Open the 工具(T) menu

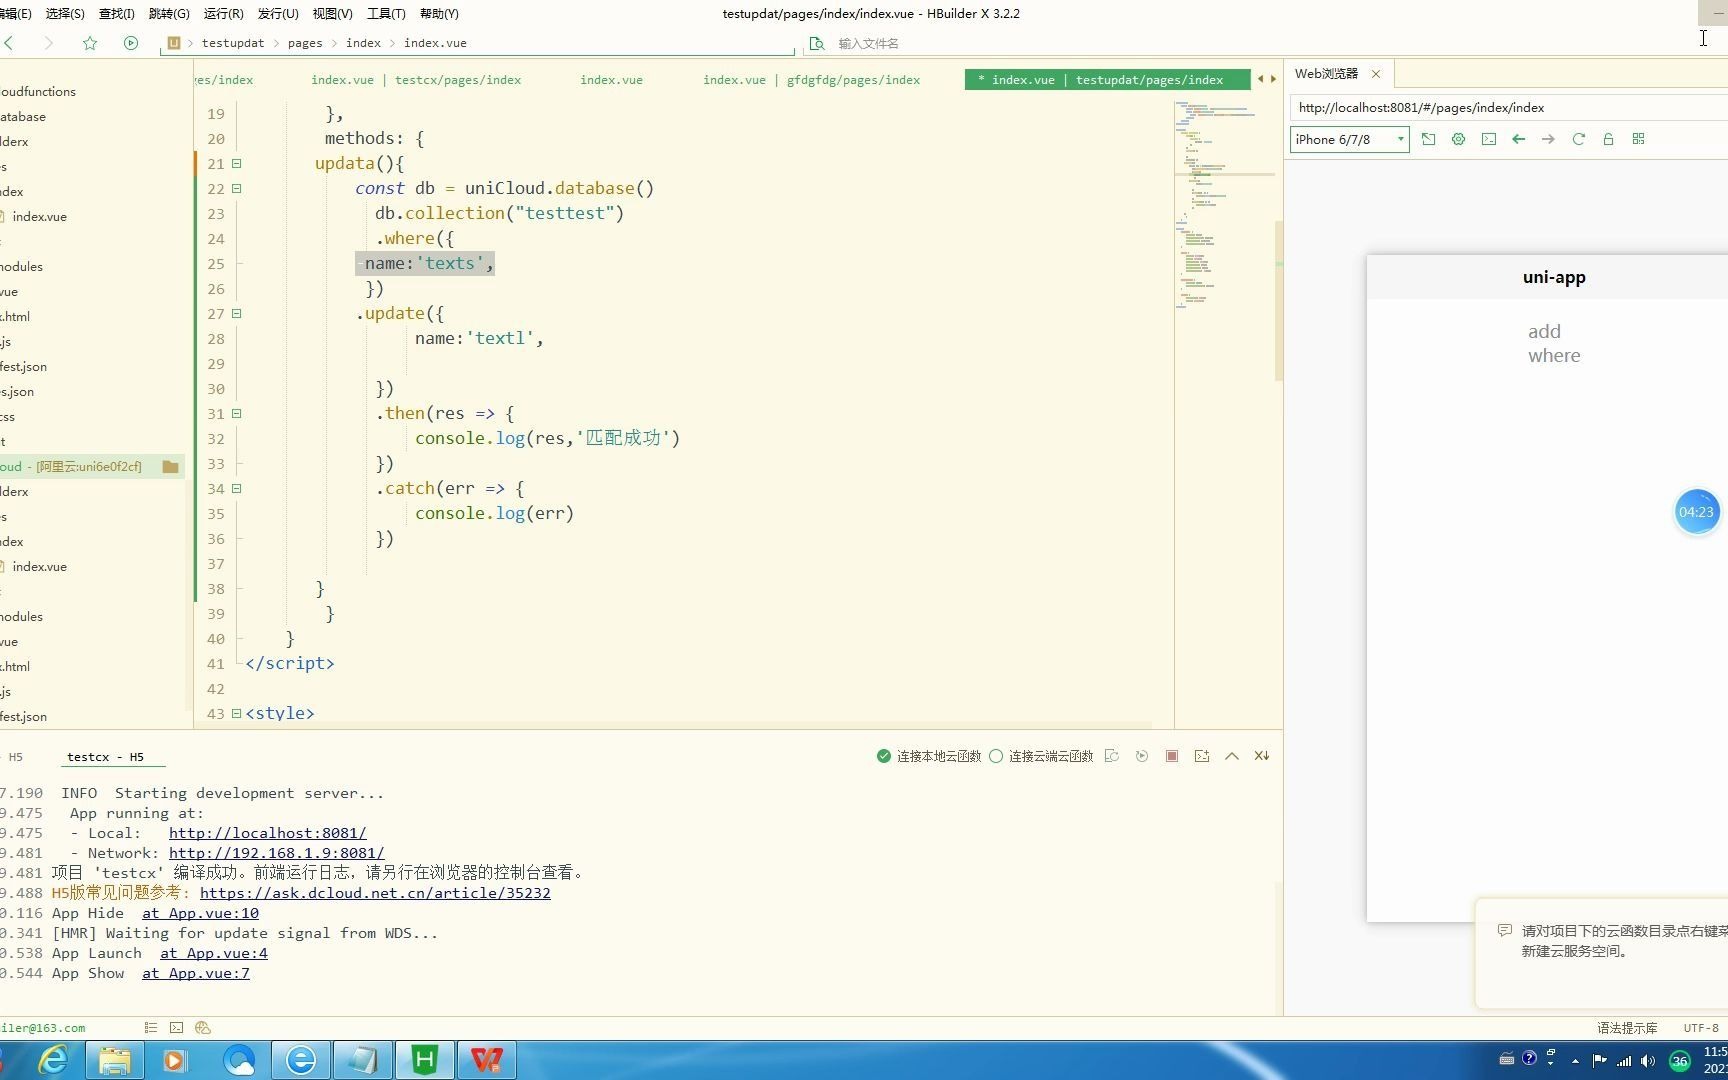pos(386,13)
